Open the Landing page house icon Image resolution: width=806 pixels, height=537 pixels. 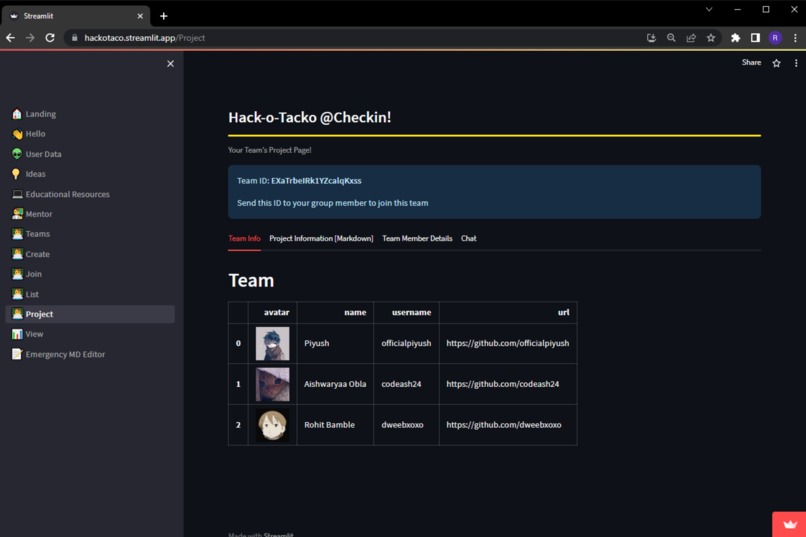17,114
